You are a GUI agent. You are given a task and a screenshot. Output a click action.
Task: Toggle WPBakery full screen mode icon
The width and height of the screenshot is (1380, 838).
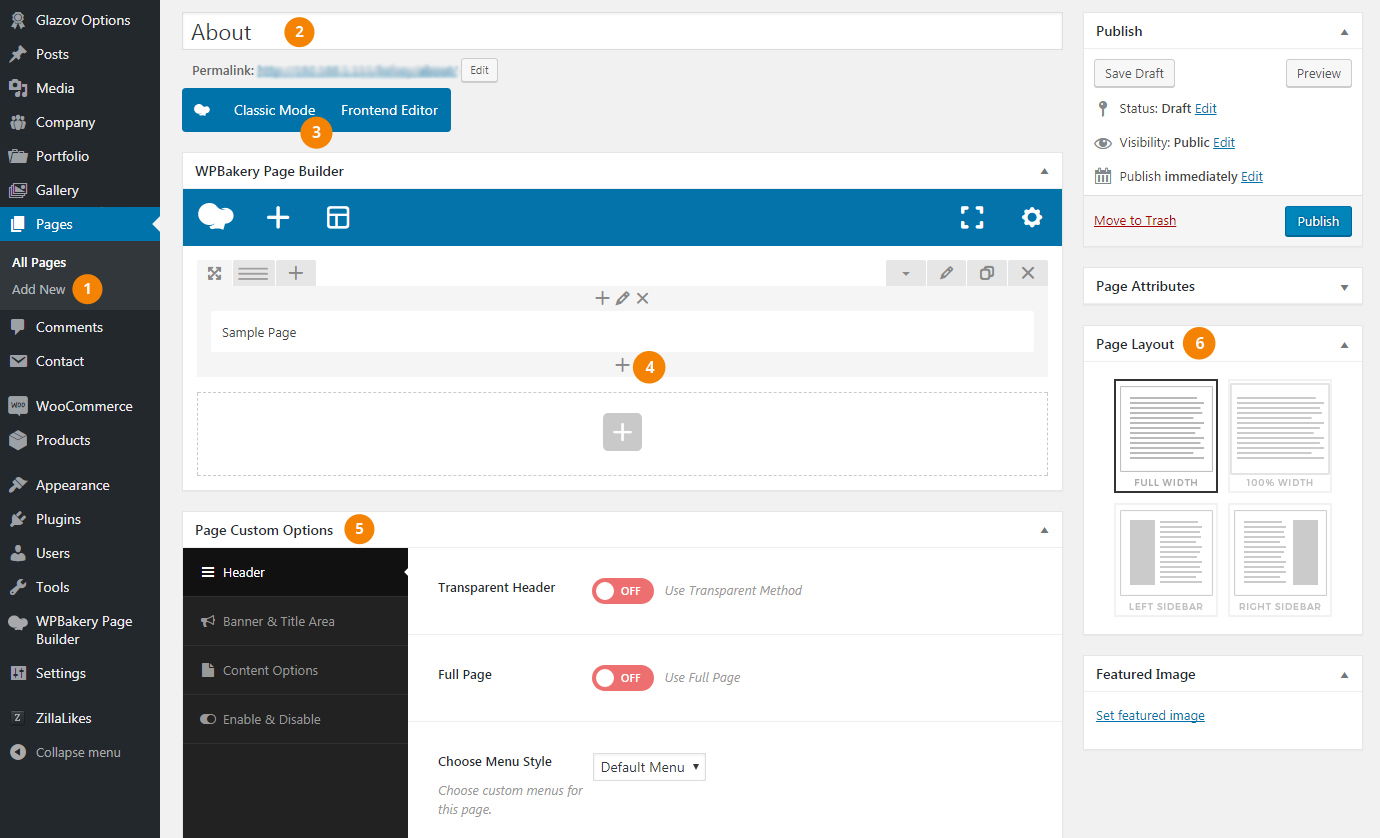972,217
